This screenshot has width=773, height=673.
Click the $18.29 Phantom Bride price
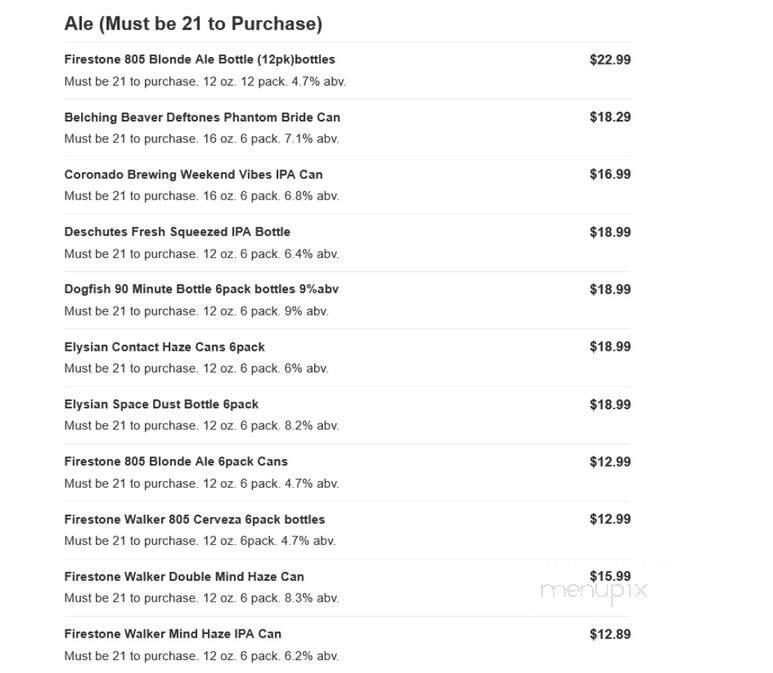tap(610, 117)
